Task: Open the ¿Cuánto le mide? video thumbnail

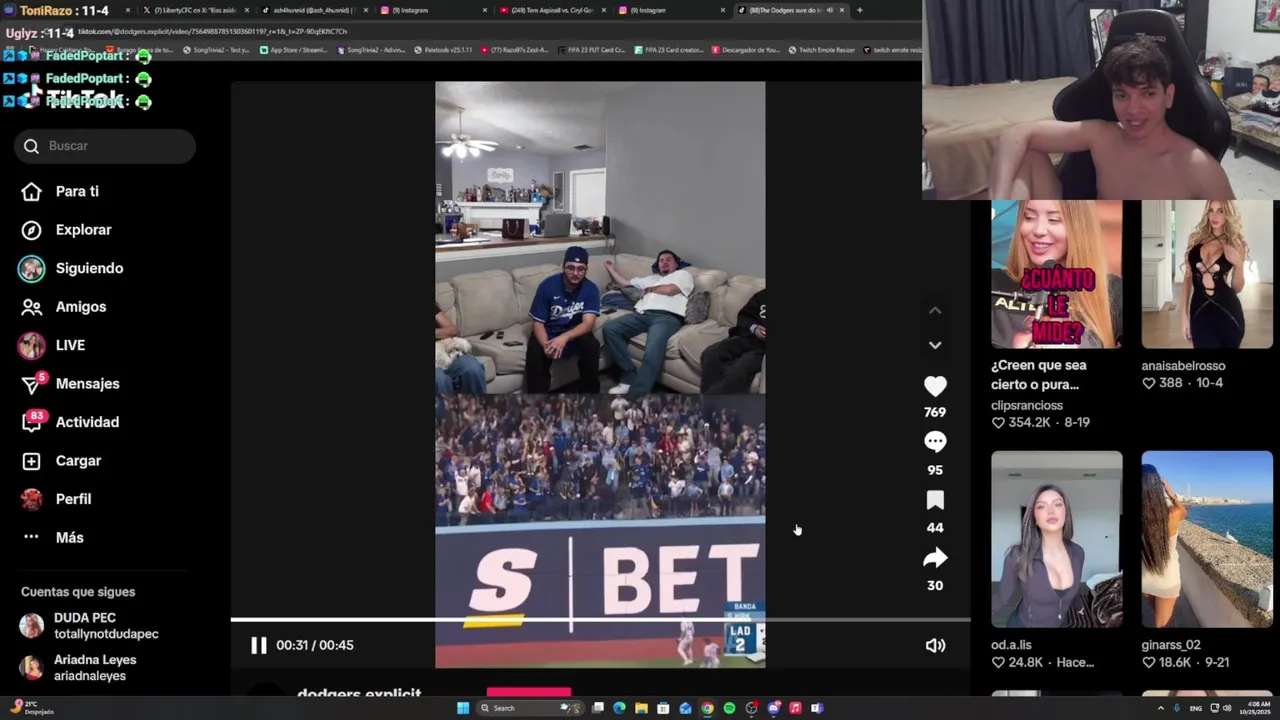Action: click(1057, 274)
